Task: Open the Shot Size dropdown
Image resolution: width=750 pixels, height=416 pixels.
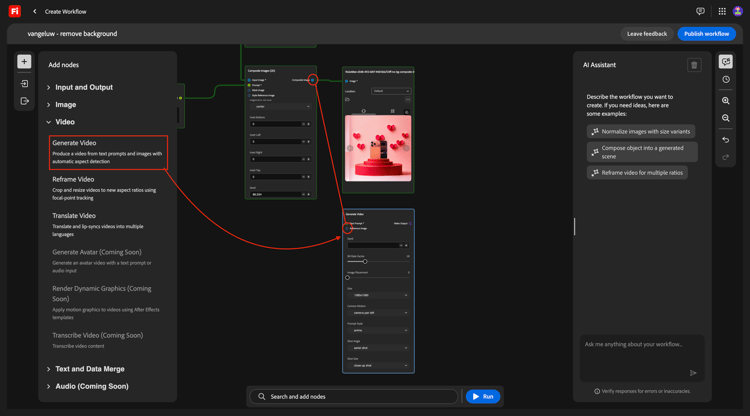Action: (378, 365)
